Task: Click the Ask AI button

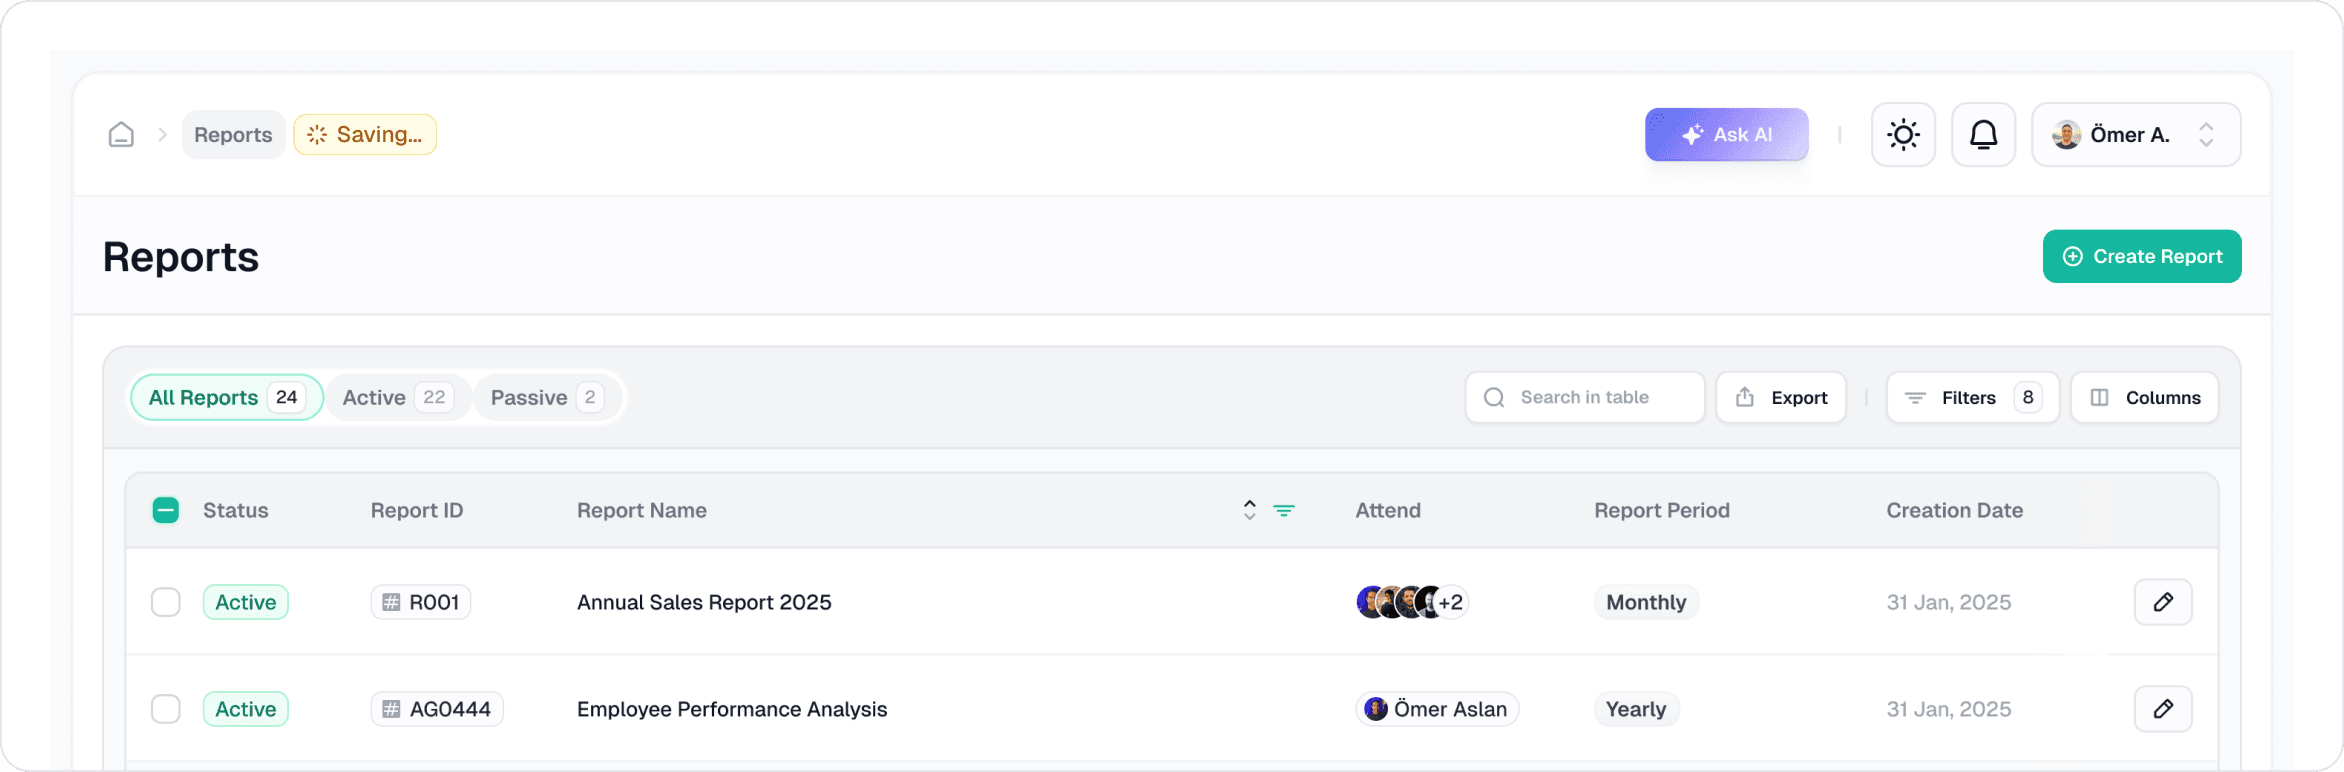Action: coord(1726,135)
